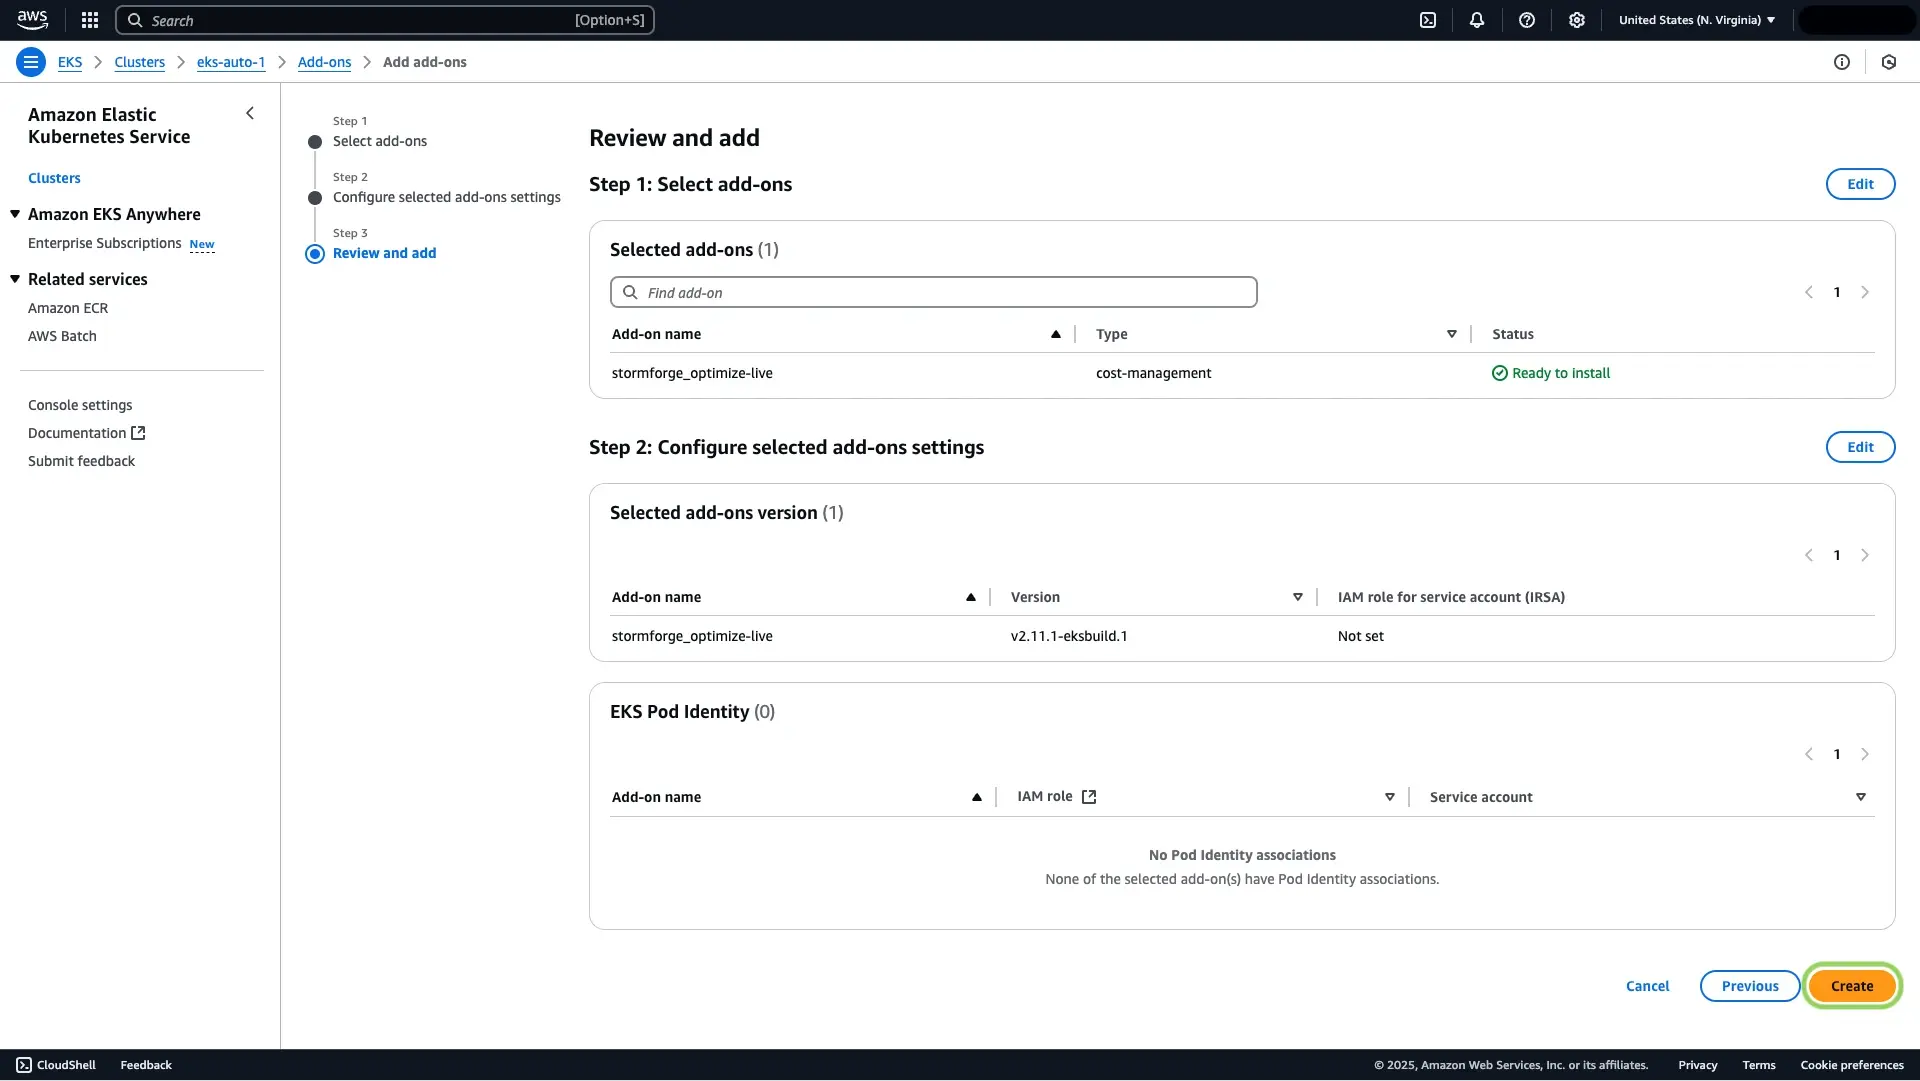Click the notifications bell icon
This screenshot has height=1081, width=1920.
click(x=1477, y=20)
